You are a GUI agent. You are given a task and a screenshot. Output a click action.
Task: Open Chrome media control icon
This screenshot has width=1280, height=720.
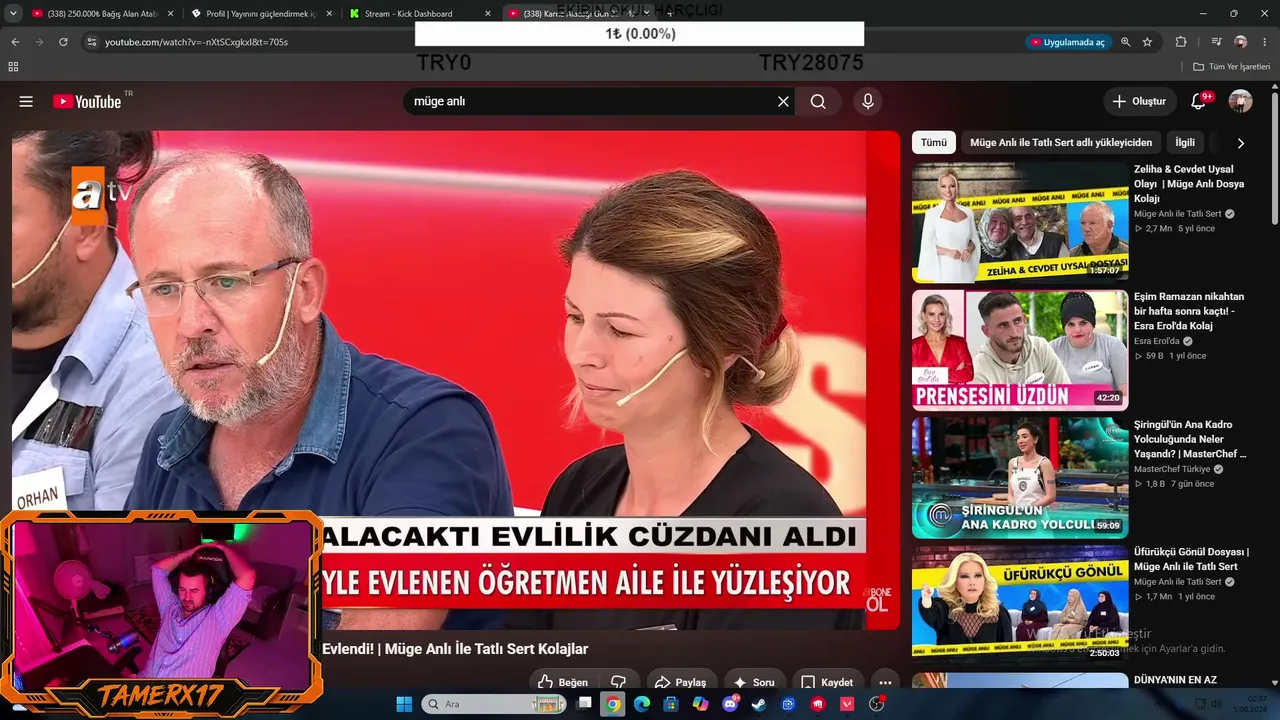click(x=1216, y=42)
